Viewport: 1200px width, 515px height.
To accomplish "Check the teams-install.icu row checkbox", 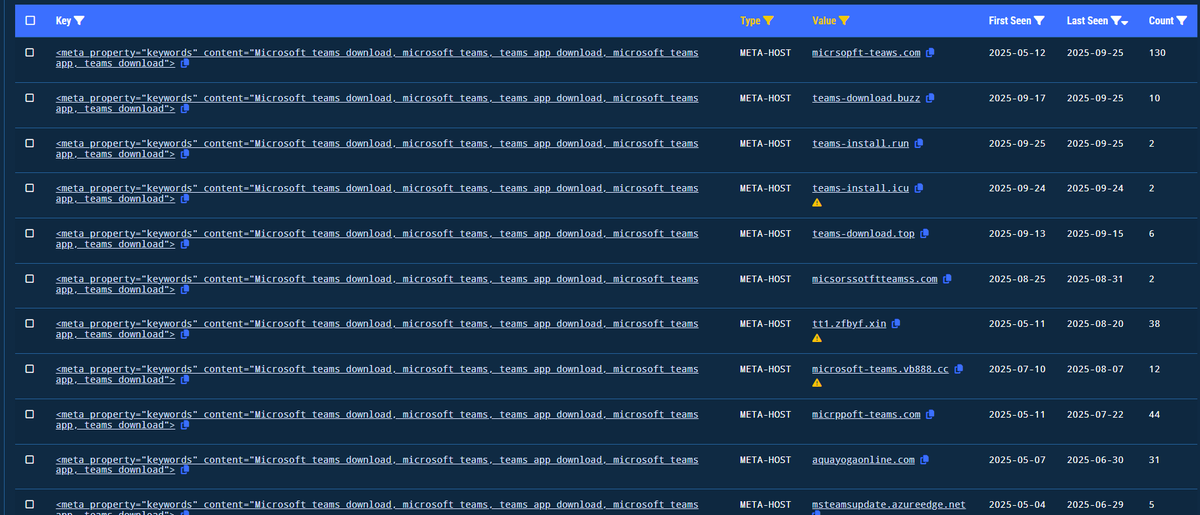I will (x=29, y=188).
